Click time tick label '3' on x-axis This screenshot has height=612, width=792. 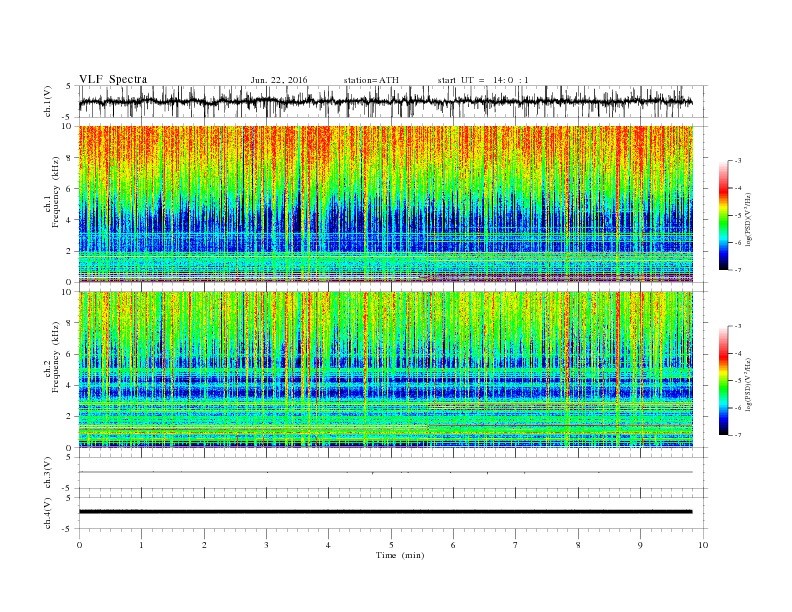266,545
